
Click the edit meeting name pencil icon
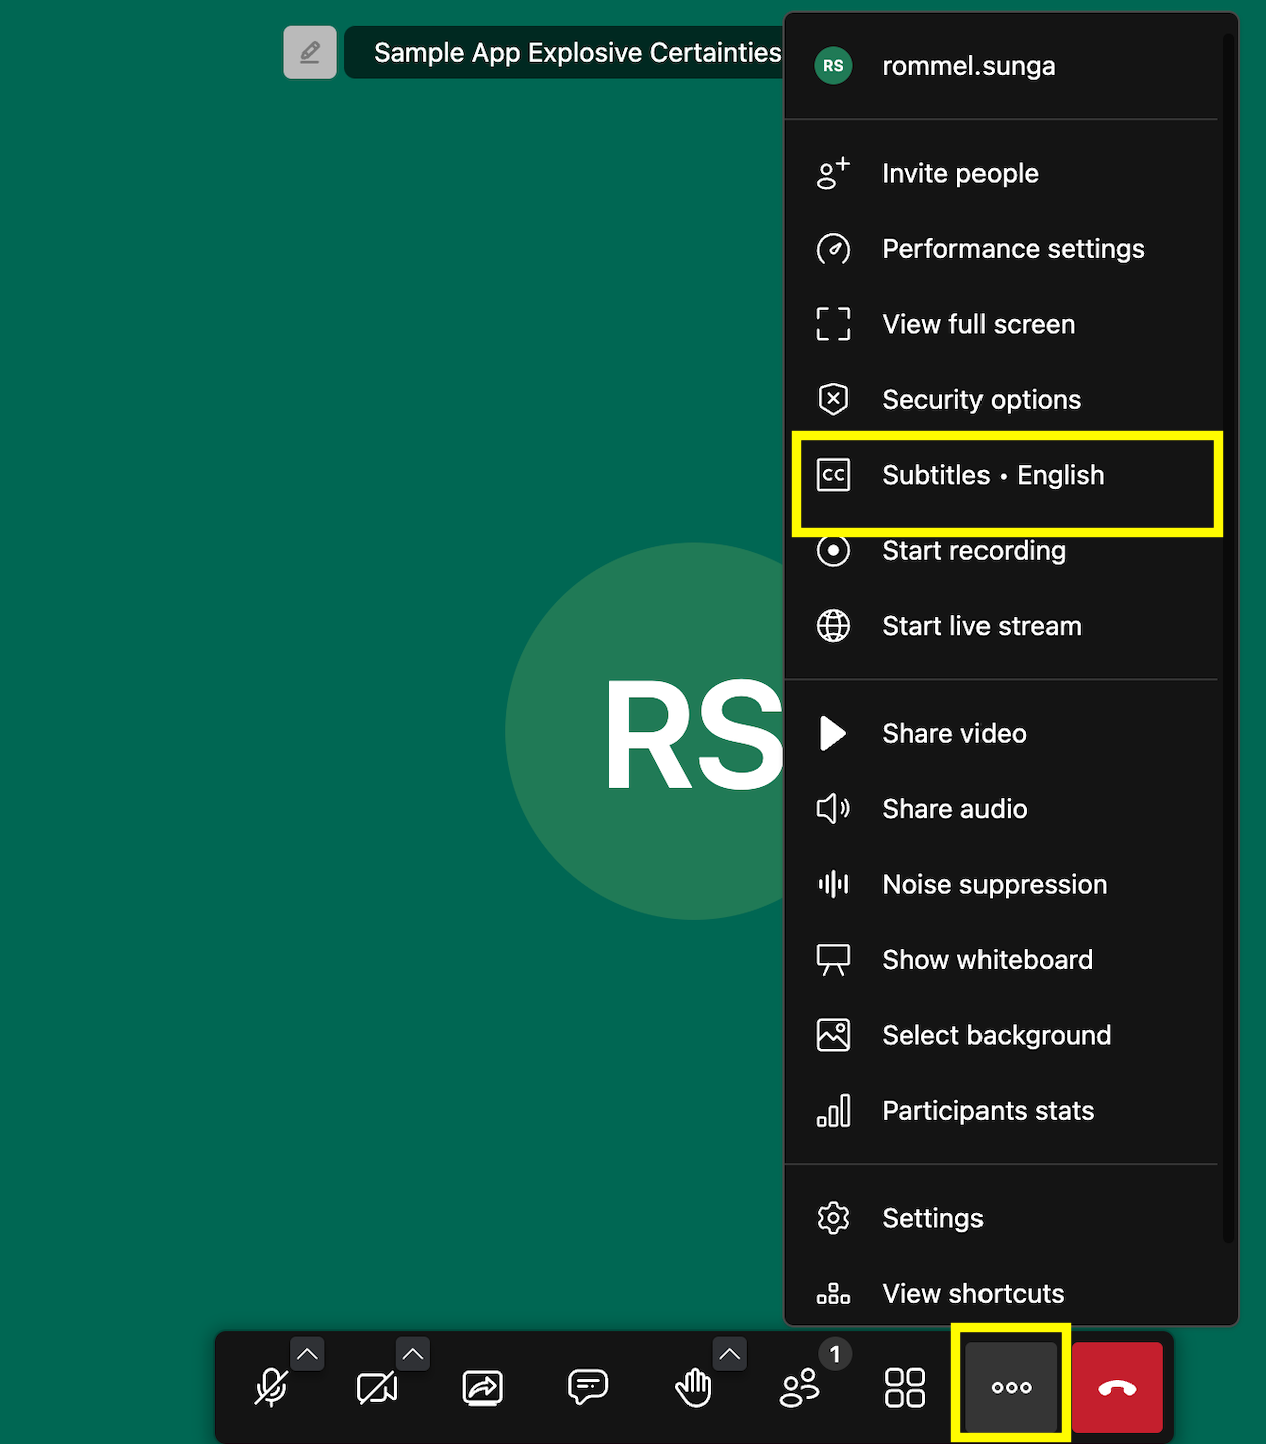click(310, 52)
